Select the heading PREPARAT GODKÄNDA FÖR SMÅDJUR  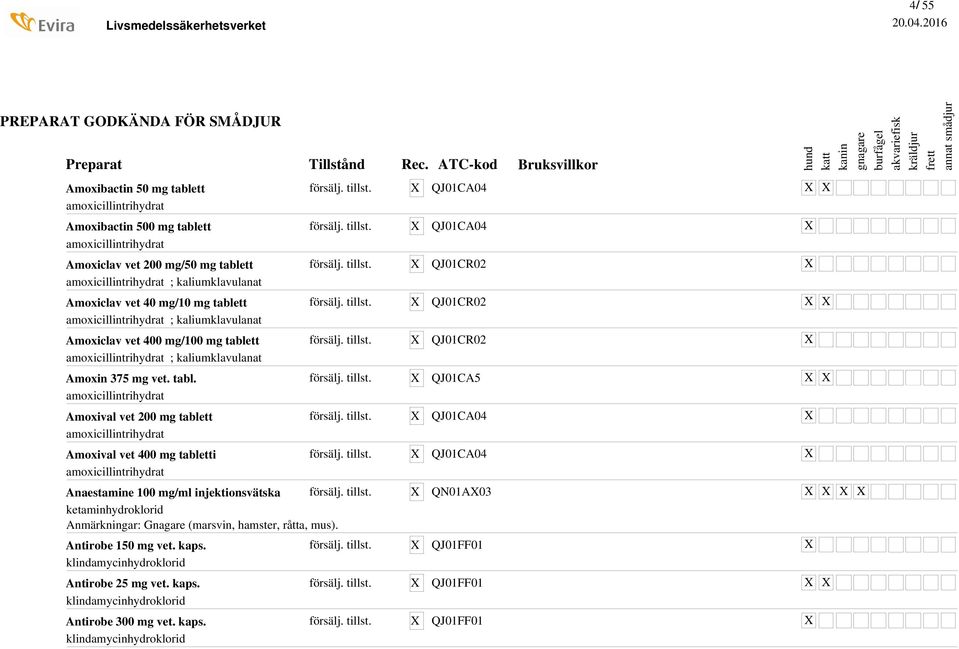coord(141,121)
